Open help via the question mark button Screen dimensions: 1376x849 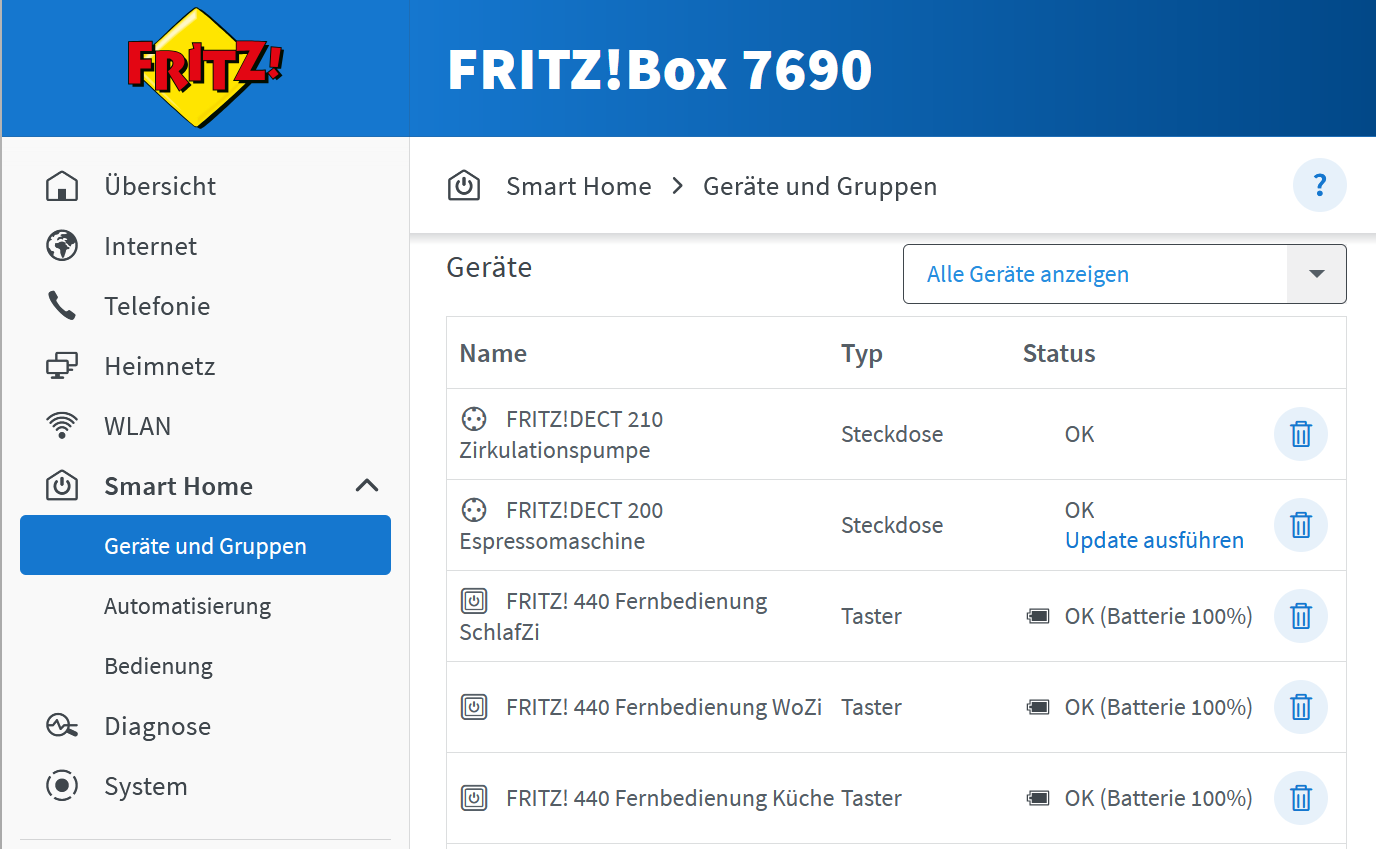click(1319, 185)
